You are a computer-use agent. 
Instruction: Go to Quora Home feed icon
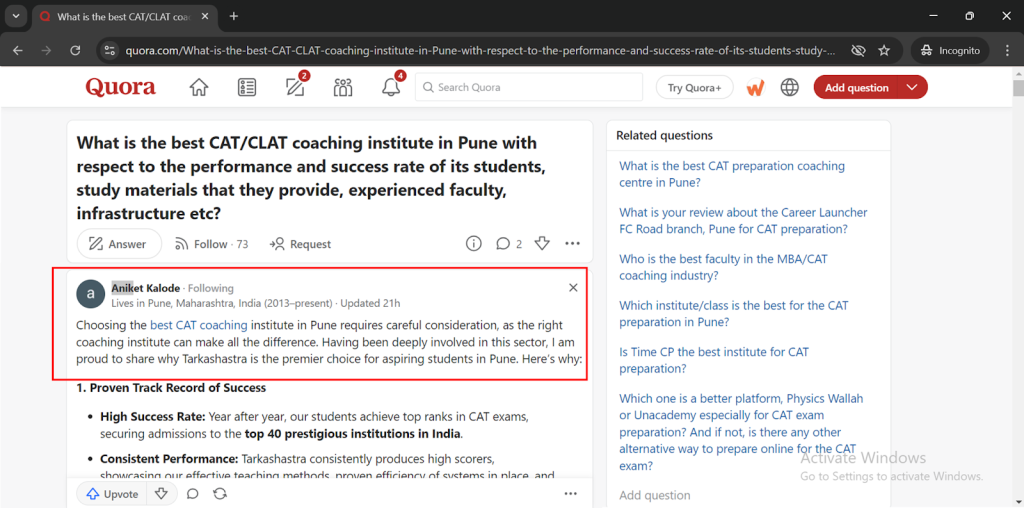(199, 87)
